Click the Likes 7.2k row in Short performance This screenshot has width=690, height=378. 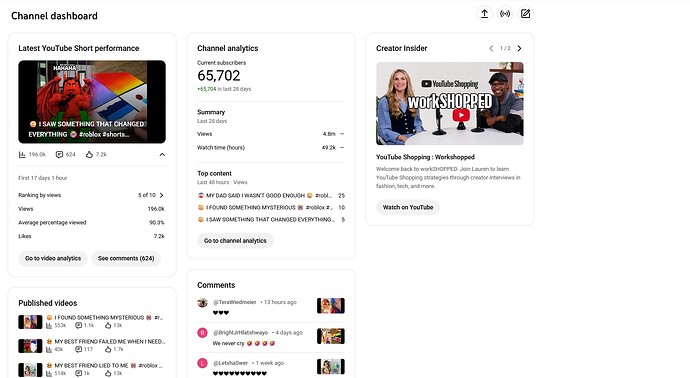[92, 236]
